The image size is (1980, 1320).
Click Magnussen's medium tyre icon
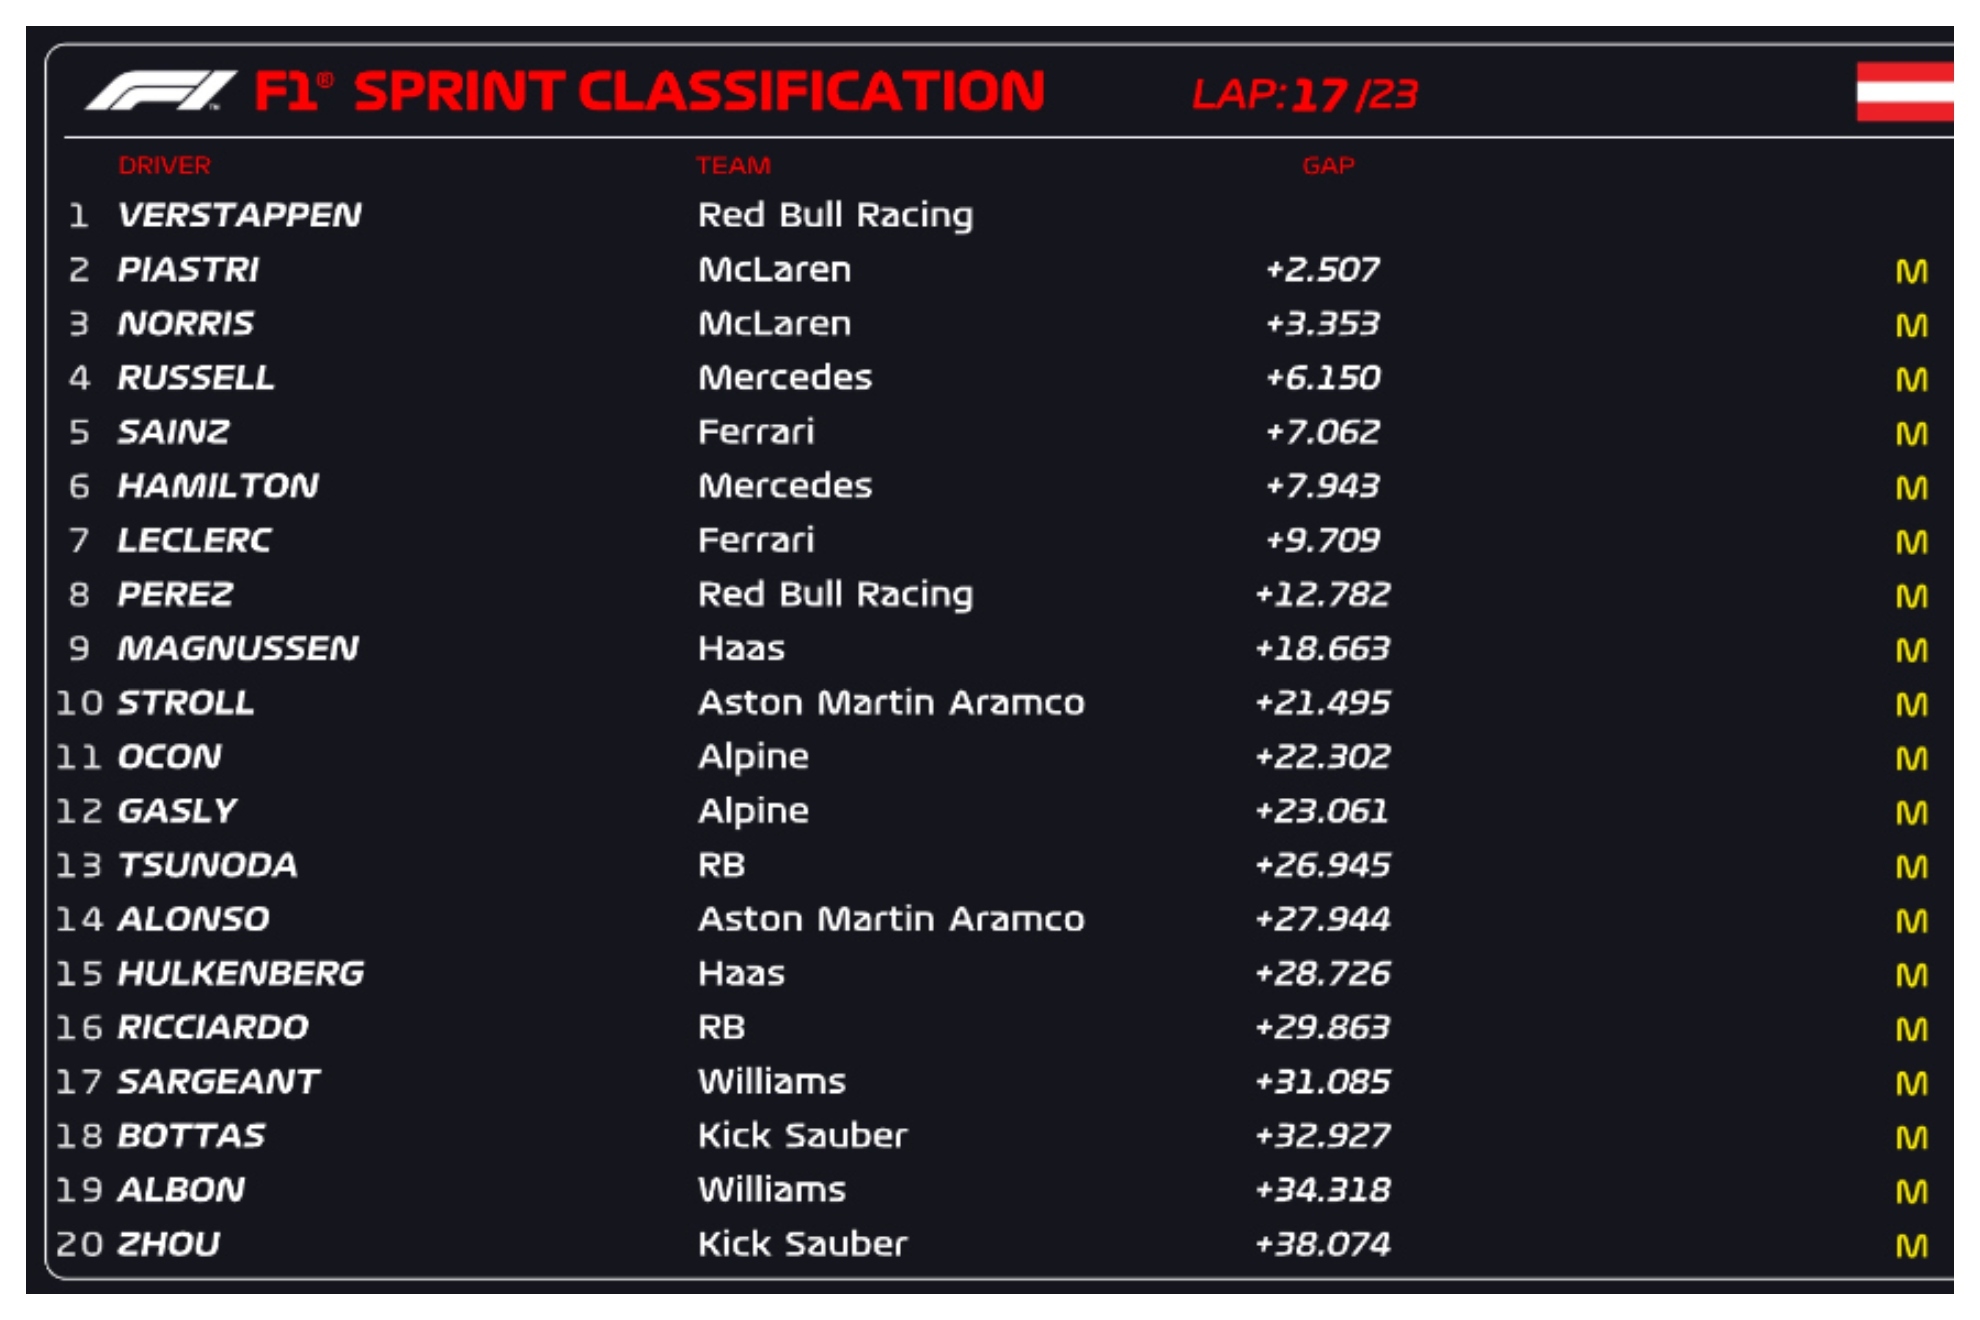point(1911,650)
